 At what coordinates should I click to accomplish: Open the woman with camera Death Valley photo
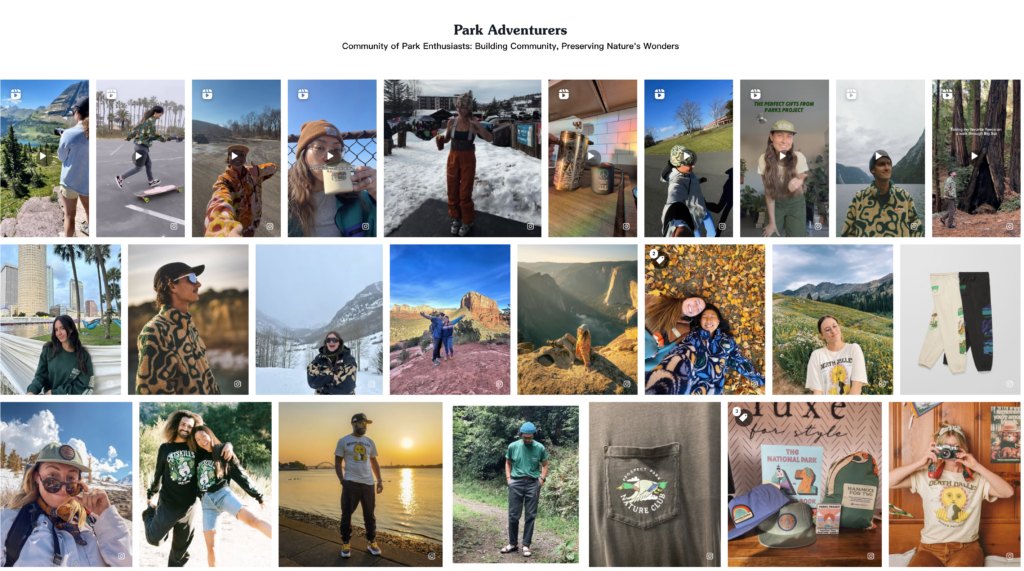[954, 484]
